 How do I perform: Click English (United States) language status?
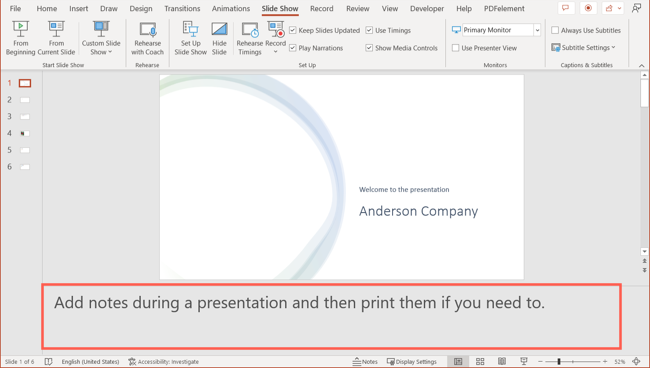(90, 362)
